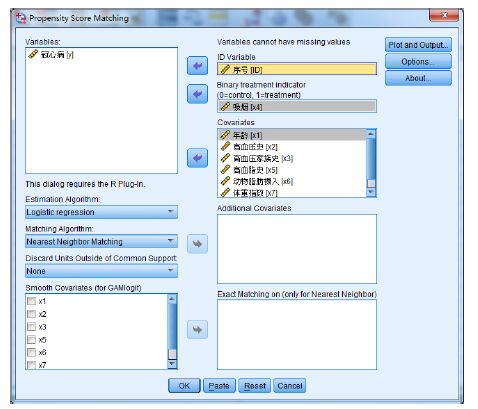Image resolution: width=478 pixels, height=409 pixels.
Task: Click the arrow button beside treatment indicator field
Action: [197, 94]
